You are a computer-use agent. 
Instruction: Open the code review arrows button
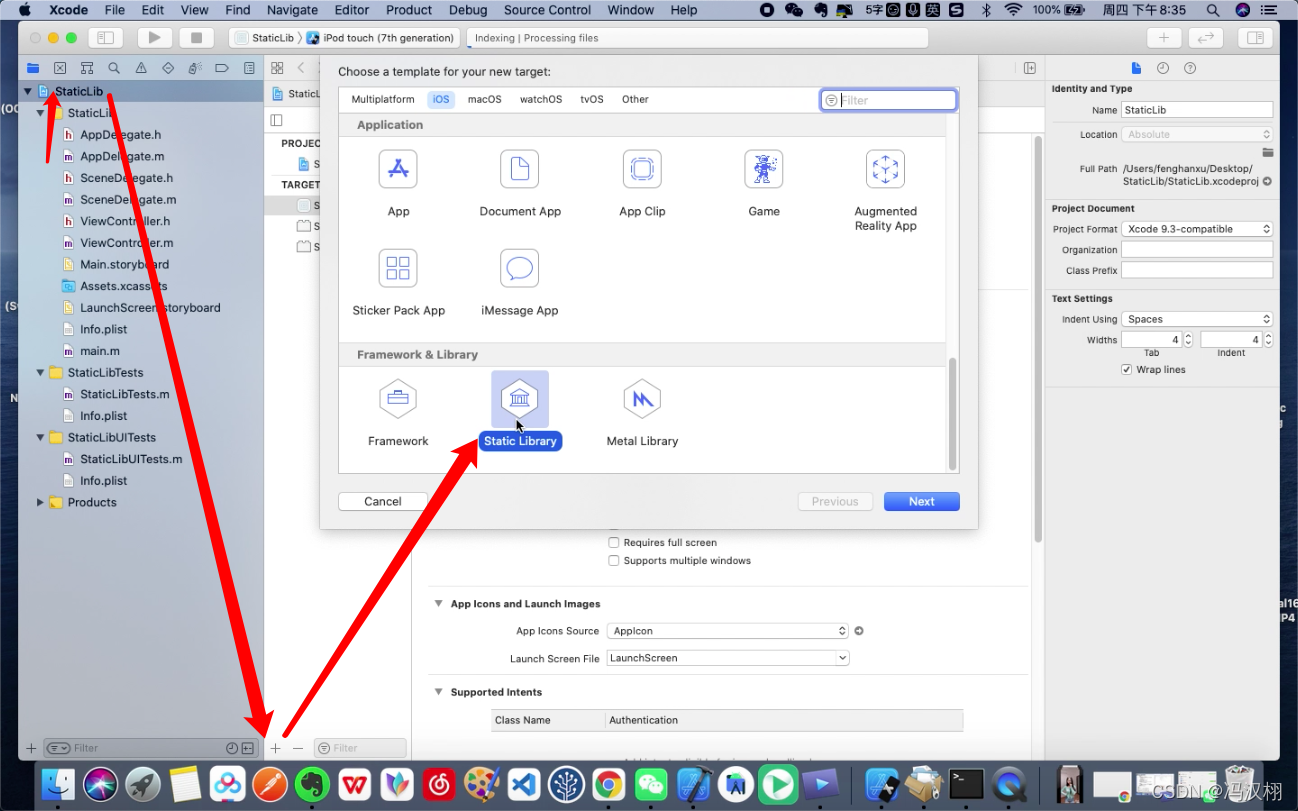point(1206,38)
